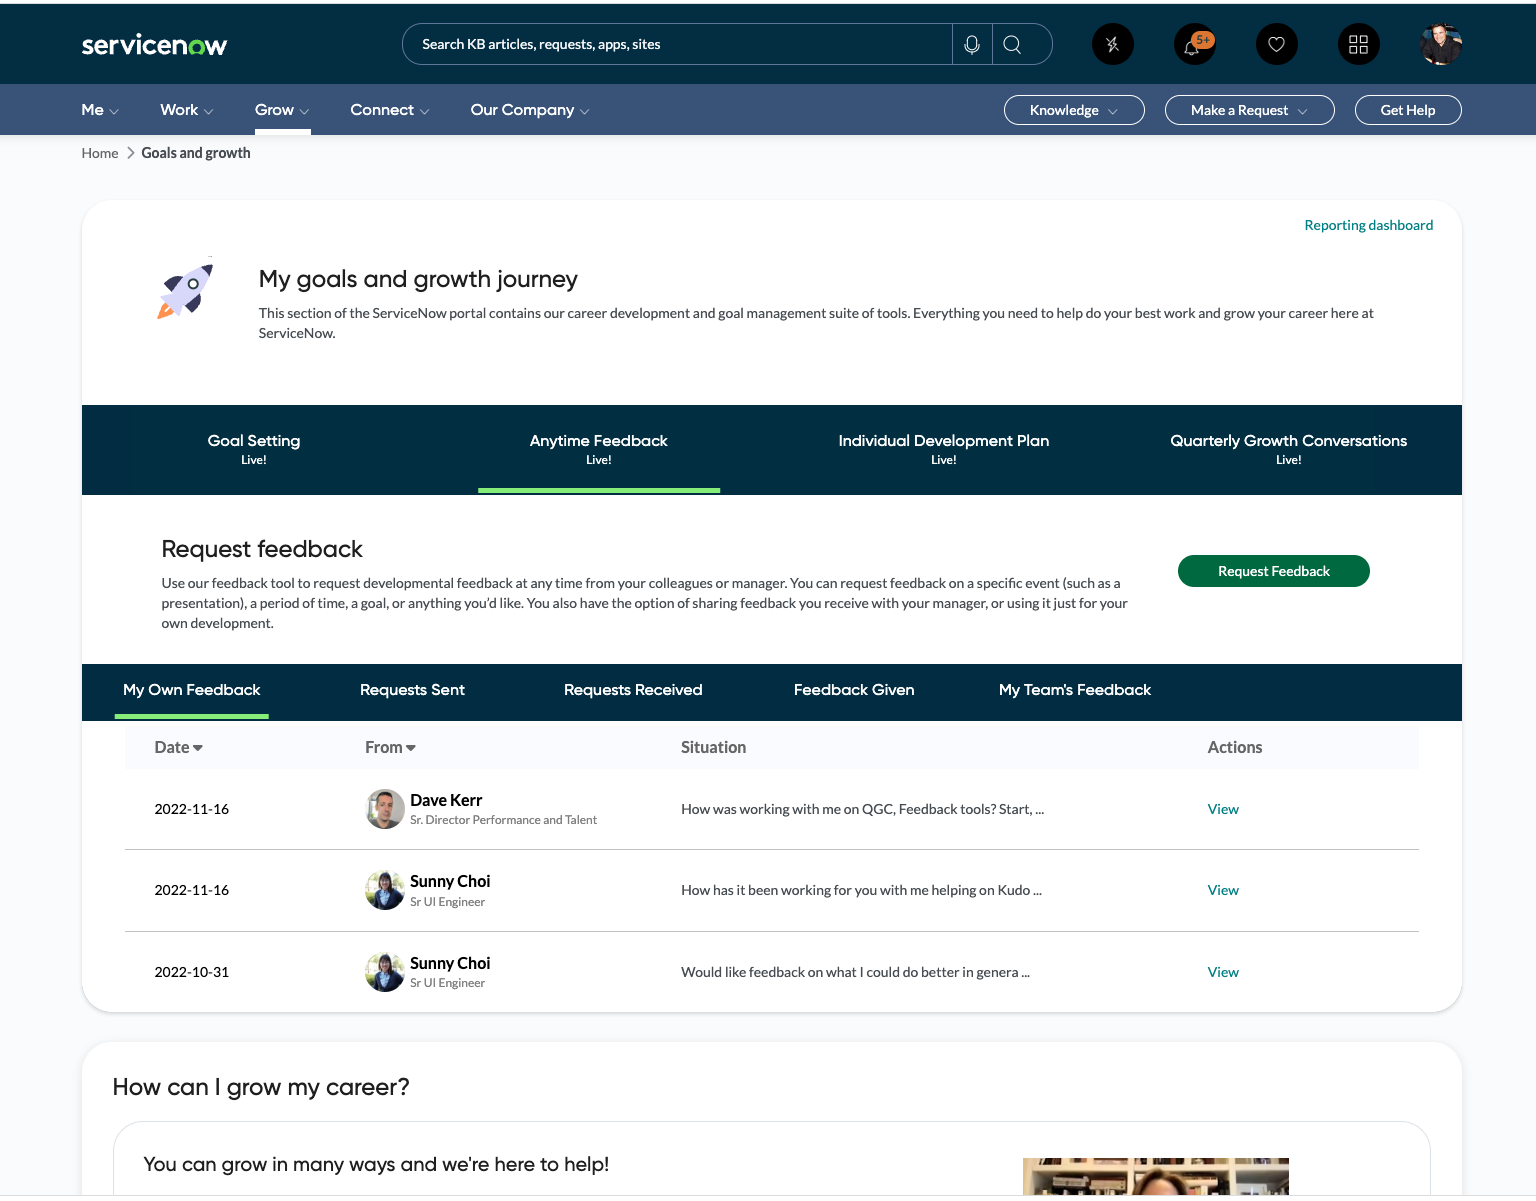Viewport: 1536px width, 1201px height.
Task: Expand the Our Company menu
Action: [x=530, y=110]
